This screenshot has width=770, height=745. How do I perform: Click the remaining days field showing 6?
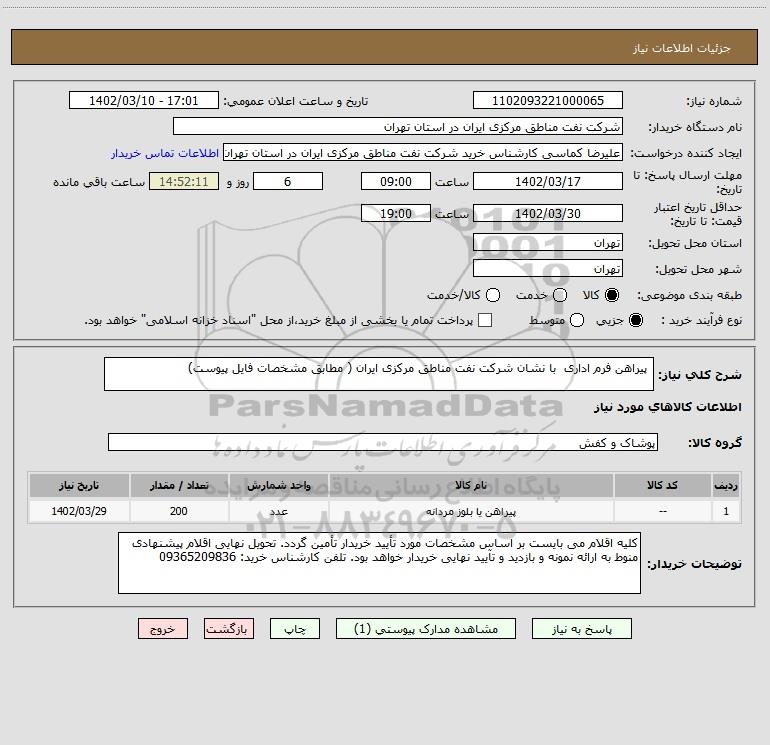[x=288, y=181]
